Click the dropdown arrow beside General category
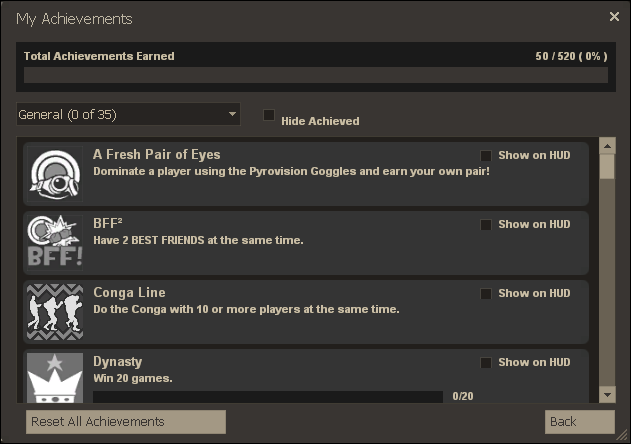The image size is (631, 444). (x=233, y=114)
